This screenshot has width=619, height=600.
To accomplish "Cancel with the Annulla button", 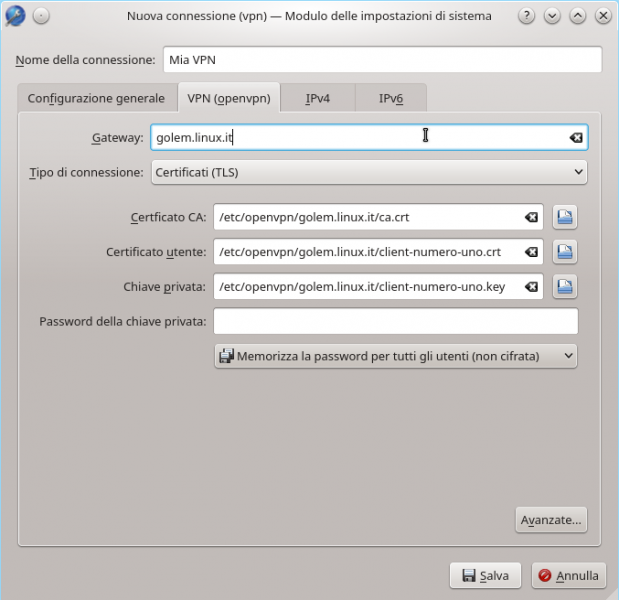I will (x=568, y=576).
